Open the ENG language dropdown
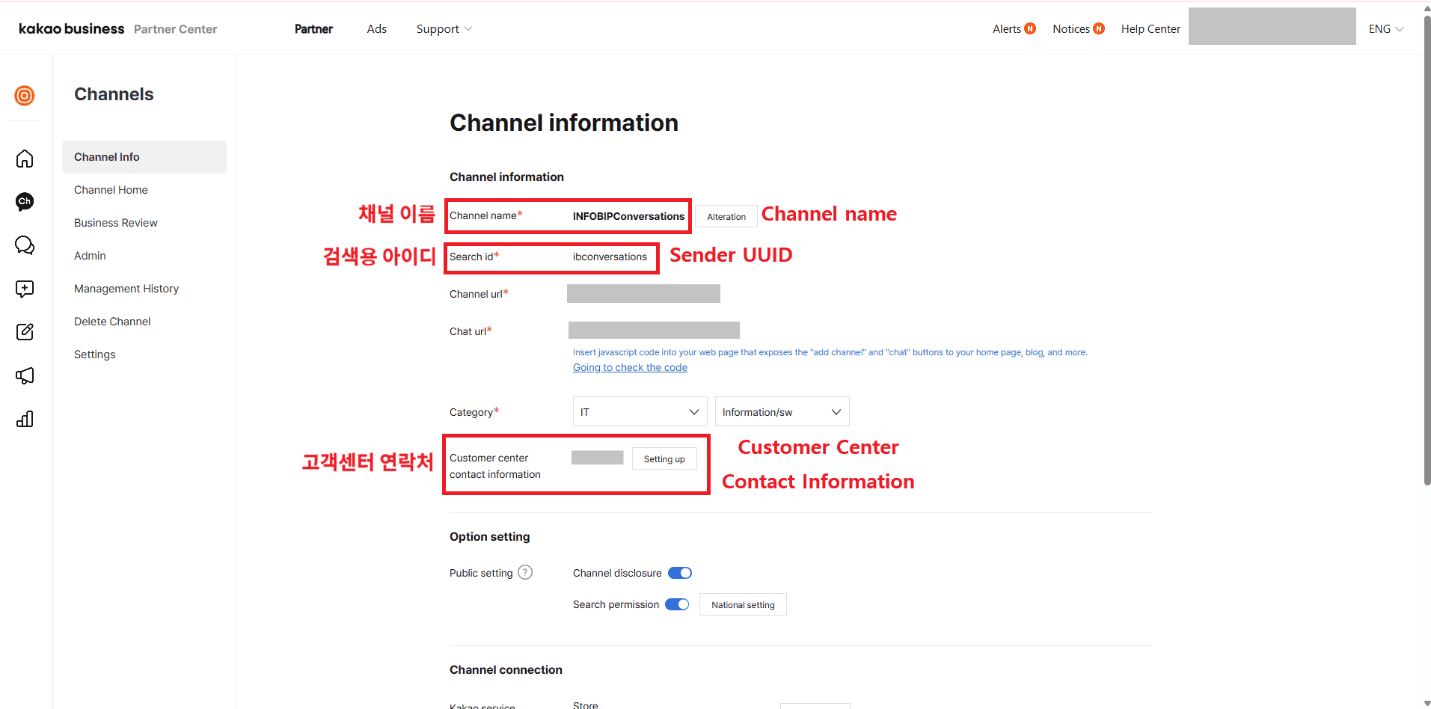The image size is (1431, 709). click(1386, 29)
